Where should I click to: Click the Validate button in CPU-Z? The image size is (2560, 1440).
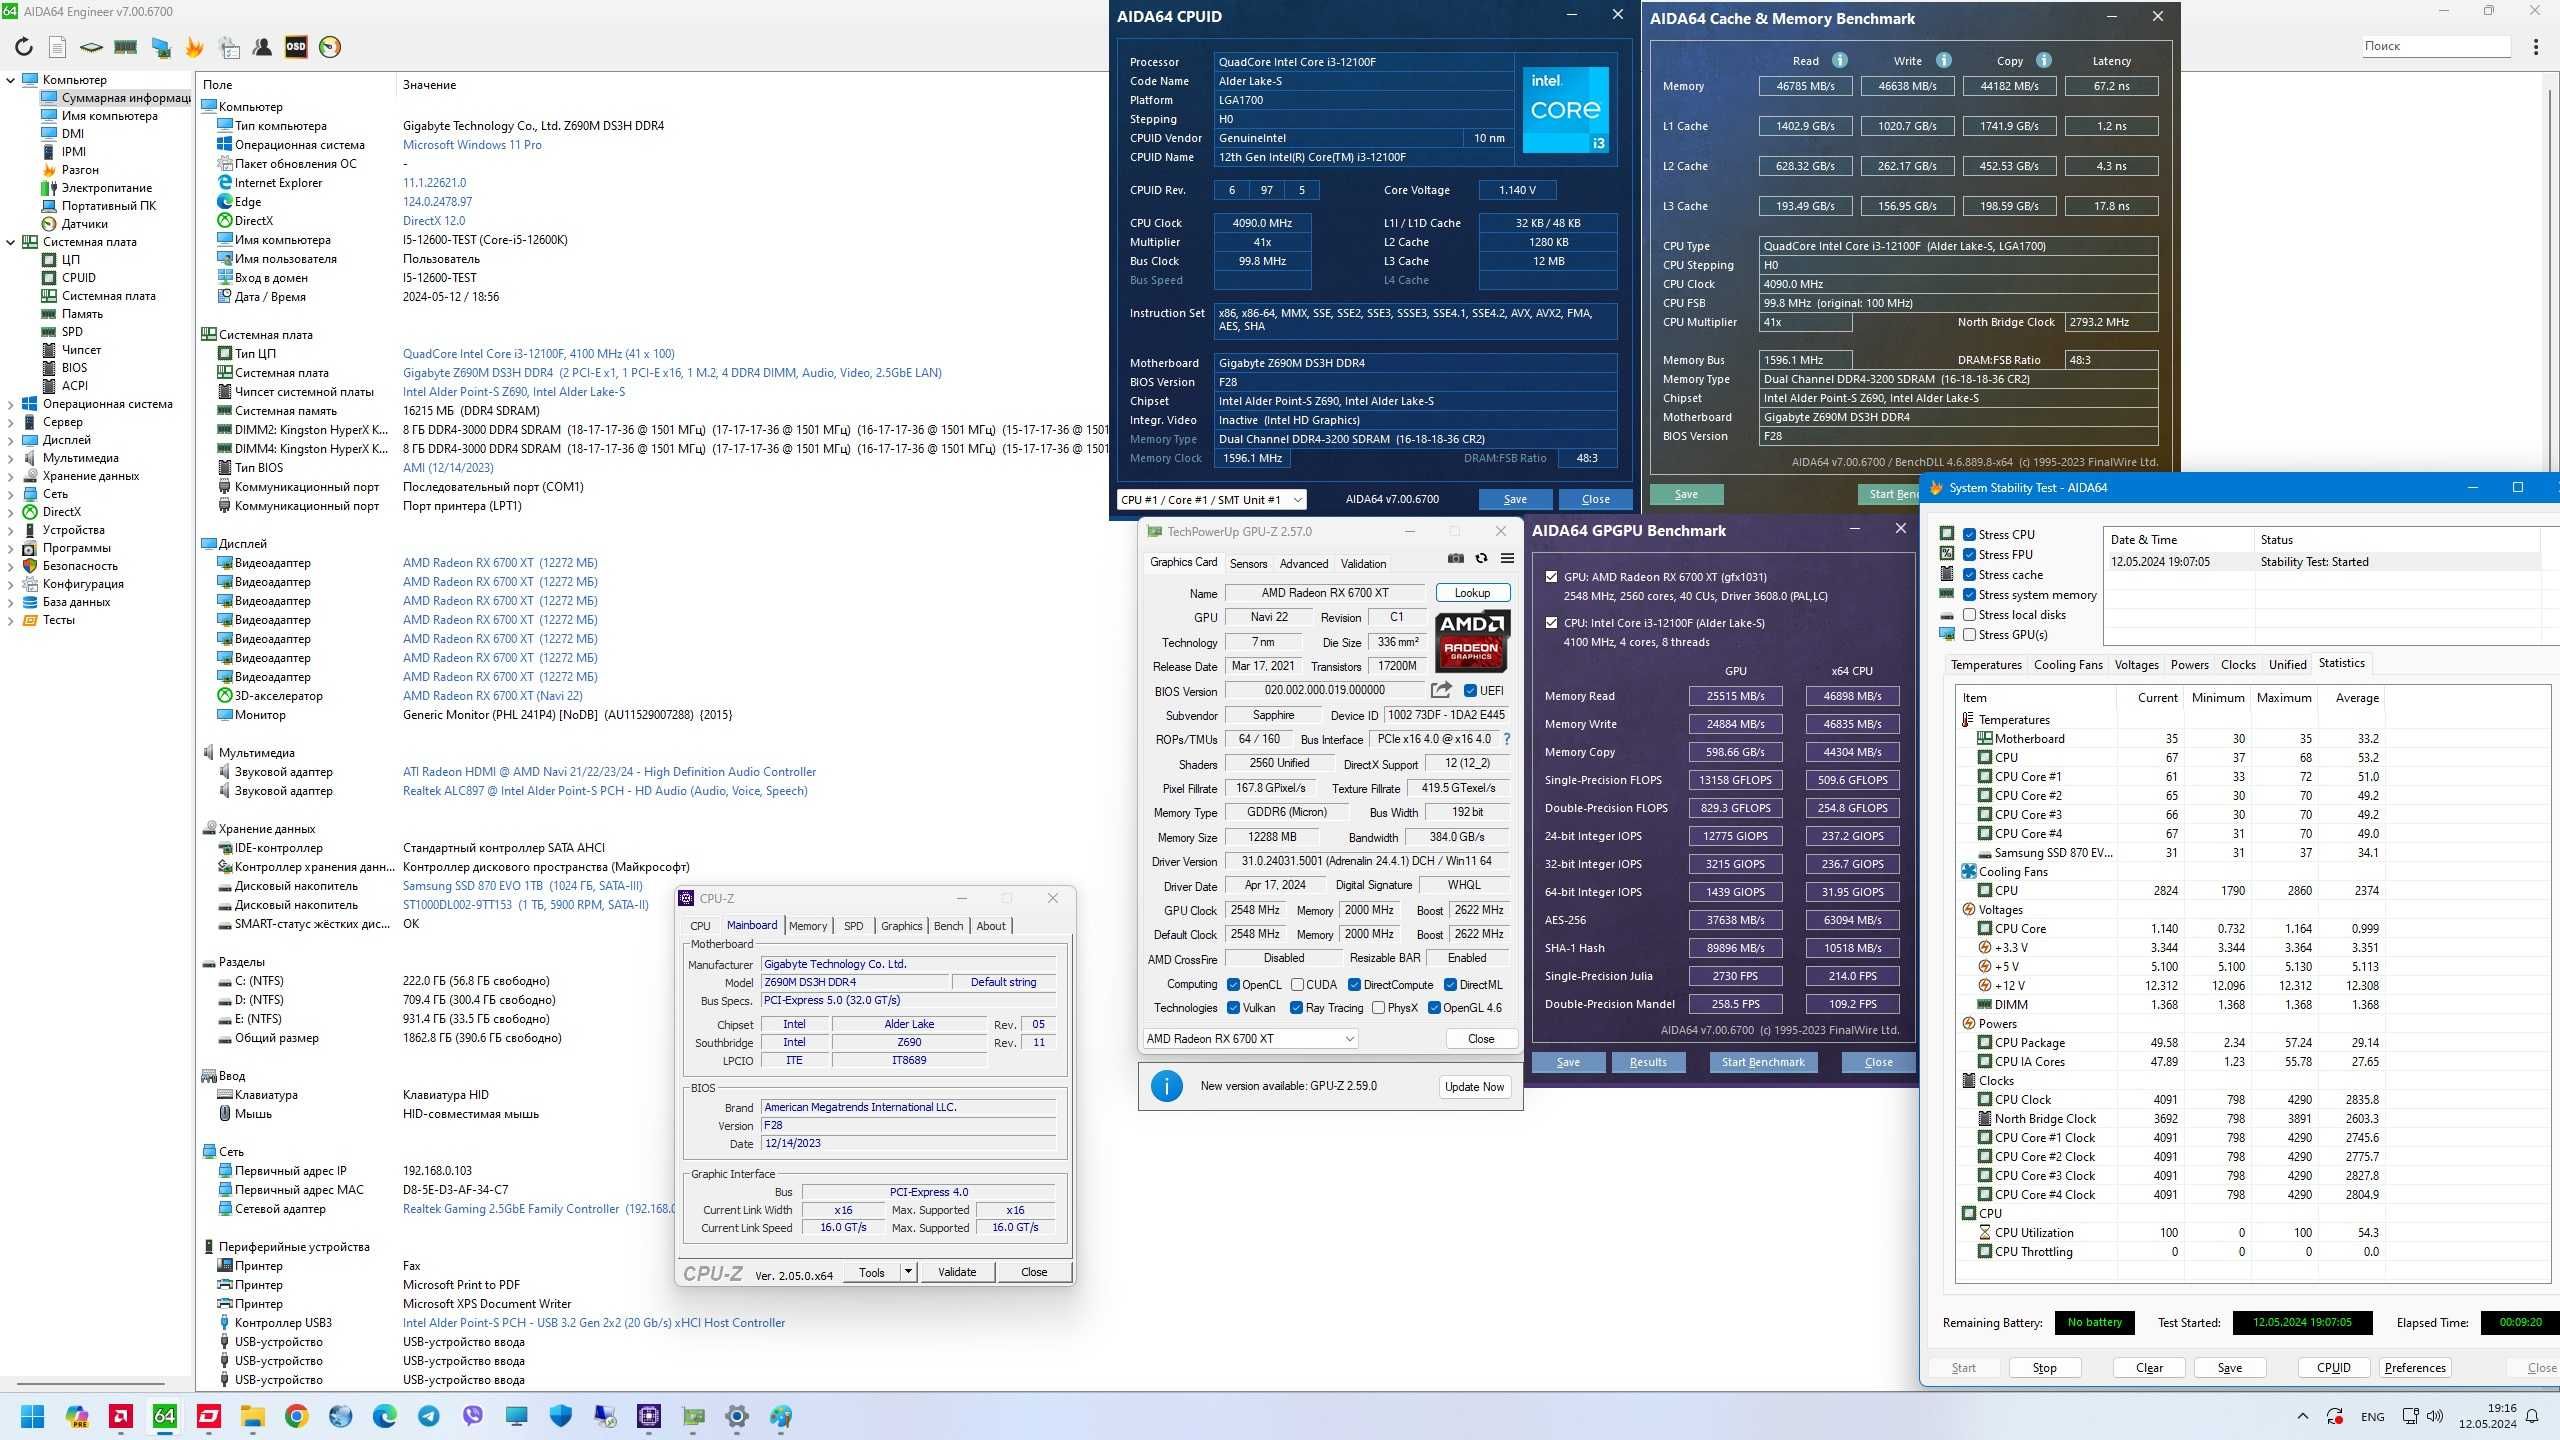pyautogui.click(x=957, y=1272)
